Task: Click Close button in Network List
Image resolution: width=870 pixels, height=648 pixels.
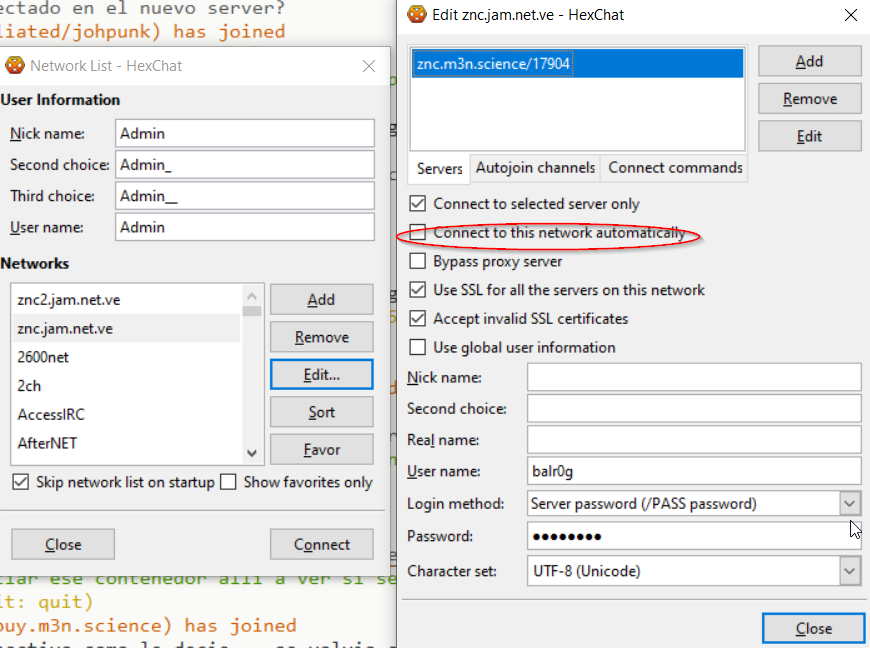Action: 63,544
